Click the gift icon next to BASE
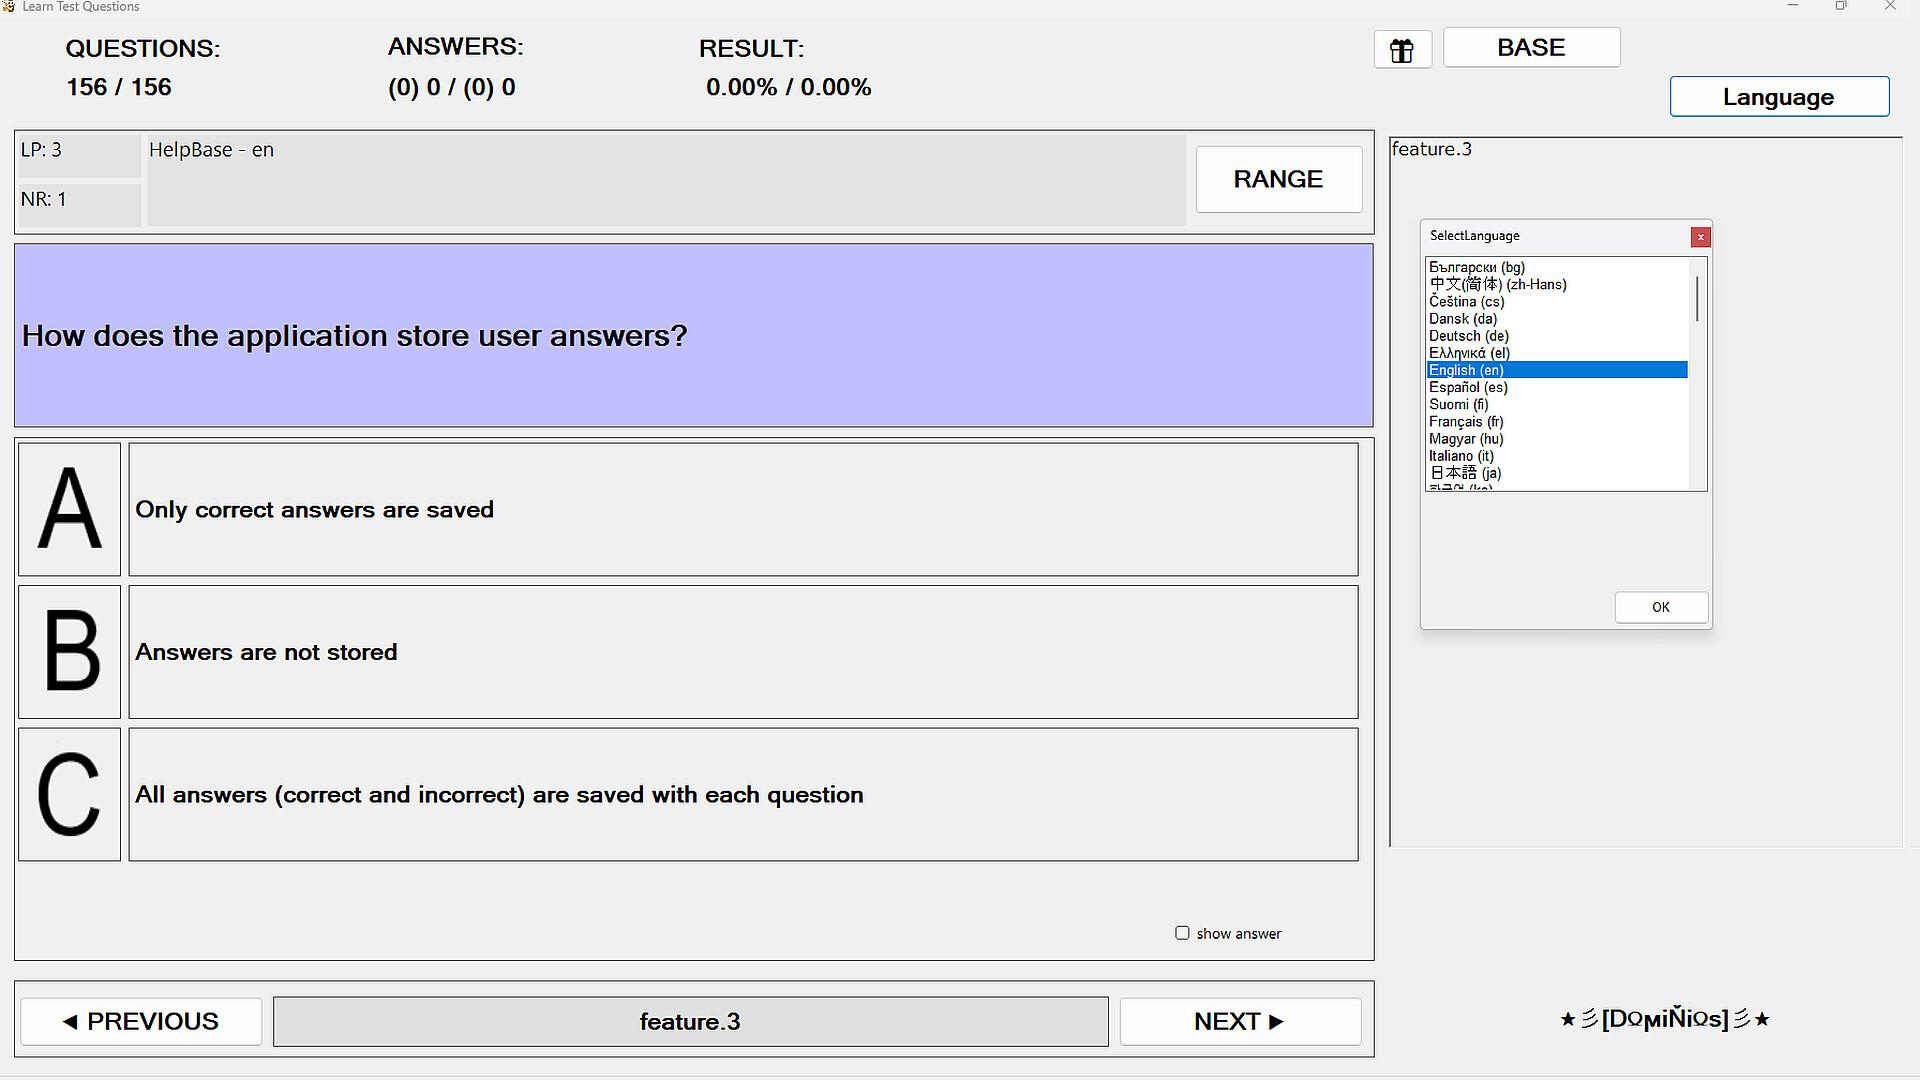 point(1402,49)
